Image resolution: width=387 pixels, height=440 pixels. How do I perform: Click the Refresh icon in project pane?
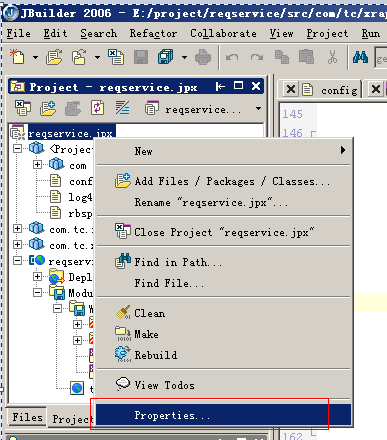pyautogui.click(x=98, y=108)
